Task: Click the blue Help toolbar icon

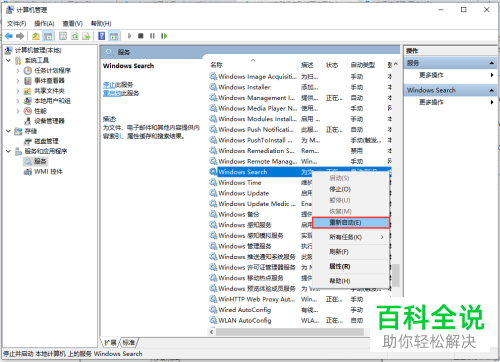Action: tap(102, 36)
